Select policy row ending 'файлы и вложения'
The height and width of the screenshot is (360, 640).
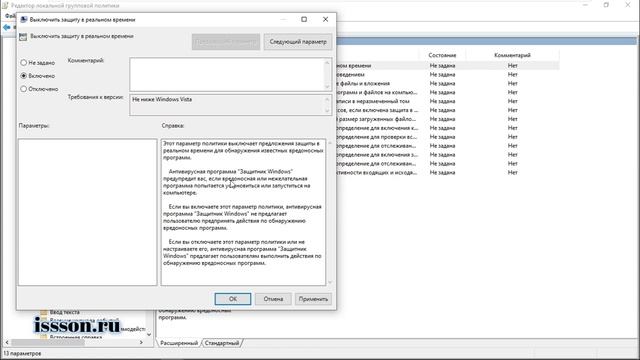coord(447,83)
